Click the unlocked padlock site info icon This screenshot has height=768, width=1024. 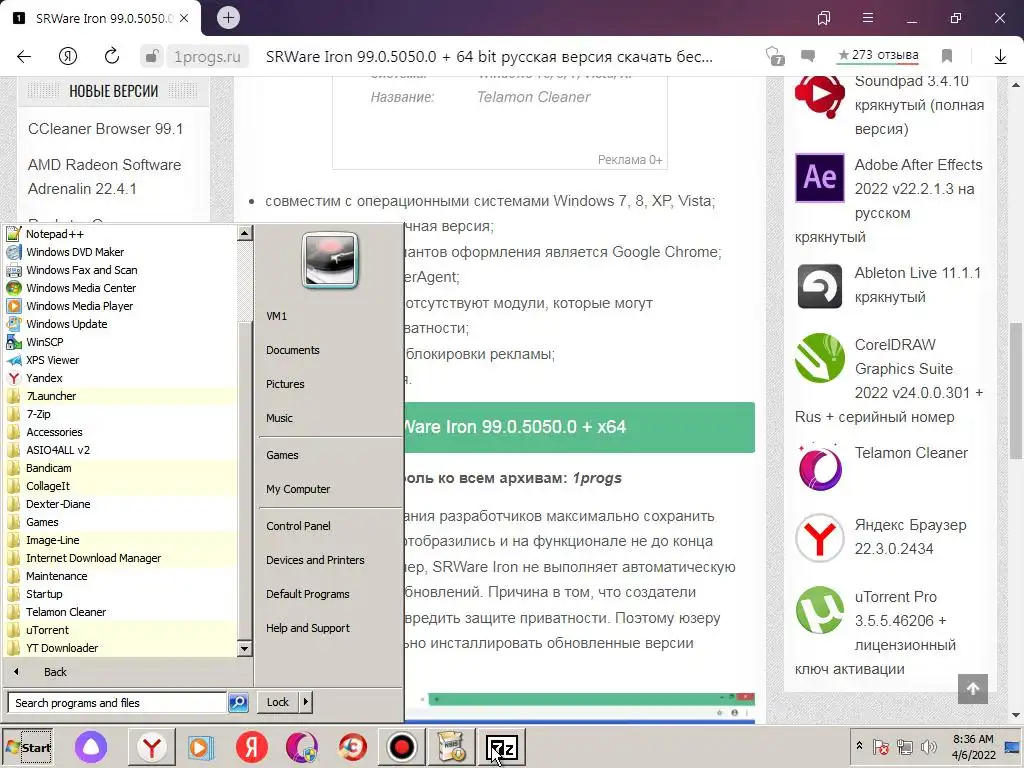(152, 56)
